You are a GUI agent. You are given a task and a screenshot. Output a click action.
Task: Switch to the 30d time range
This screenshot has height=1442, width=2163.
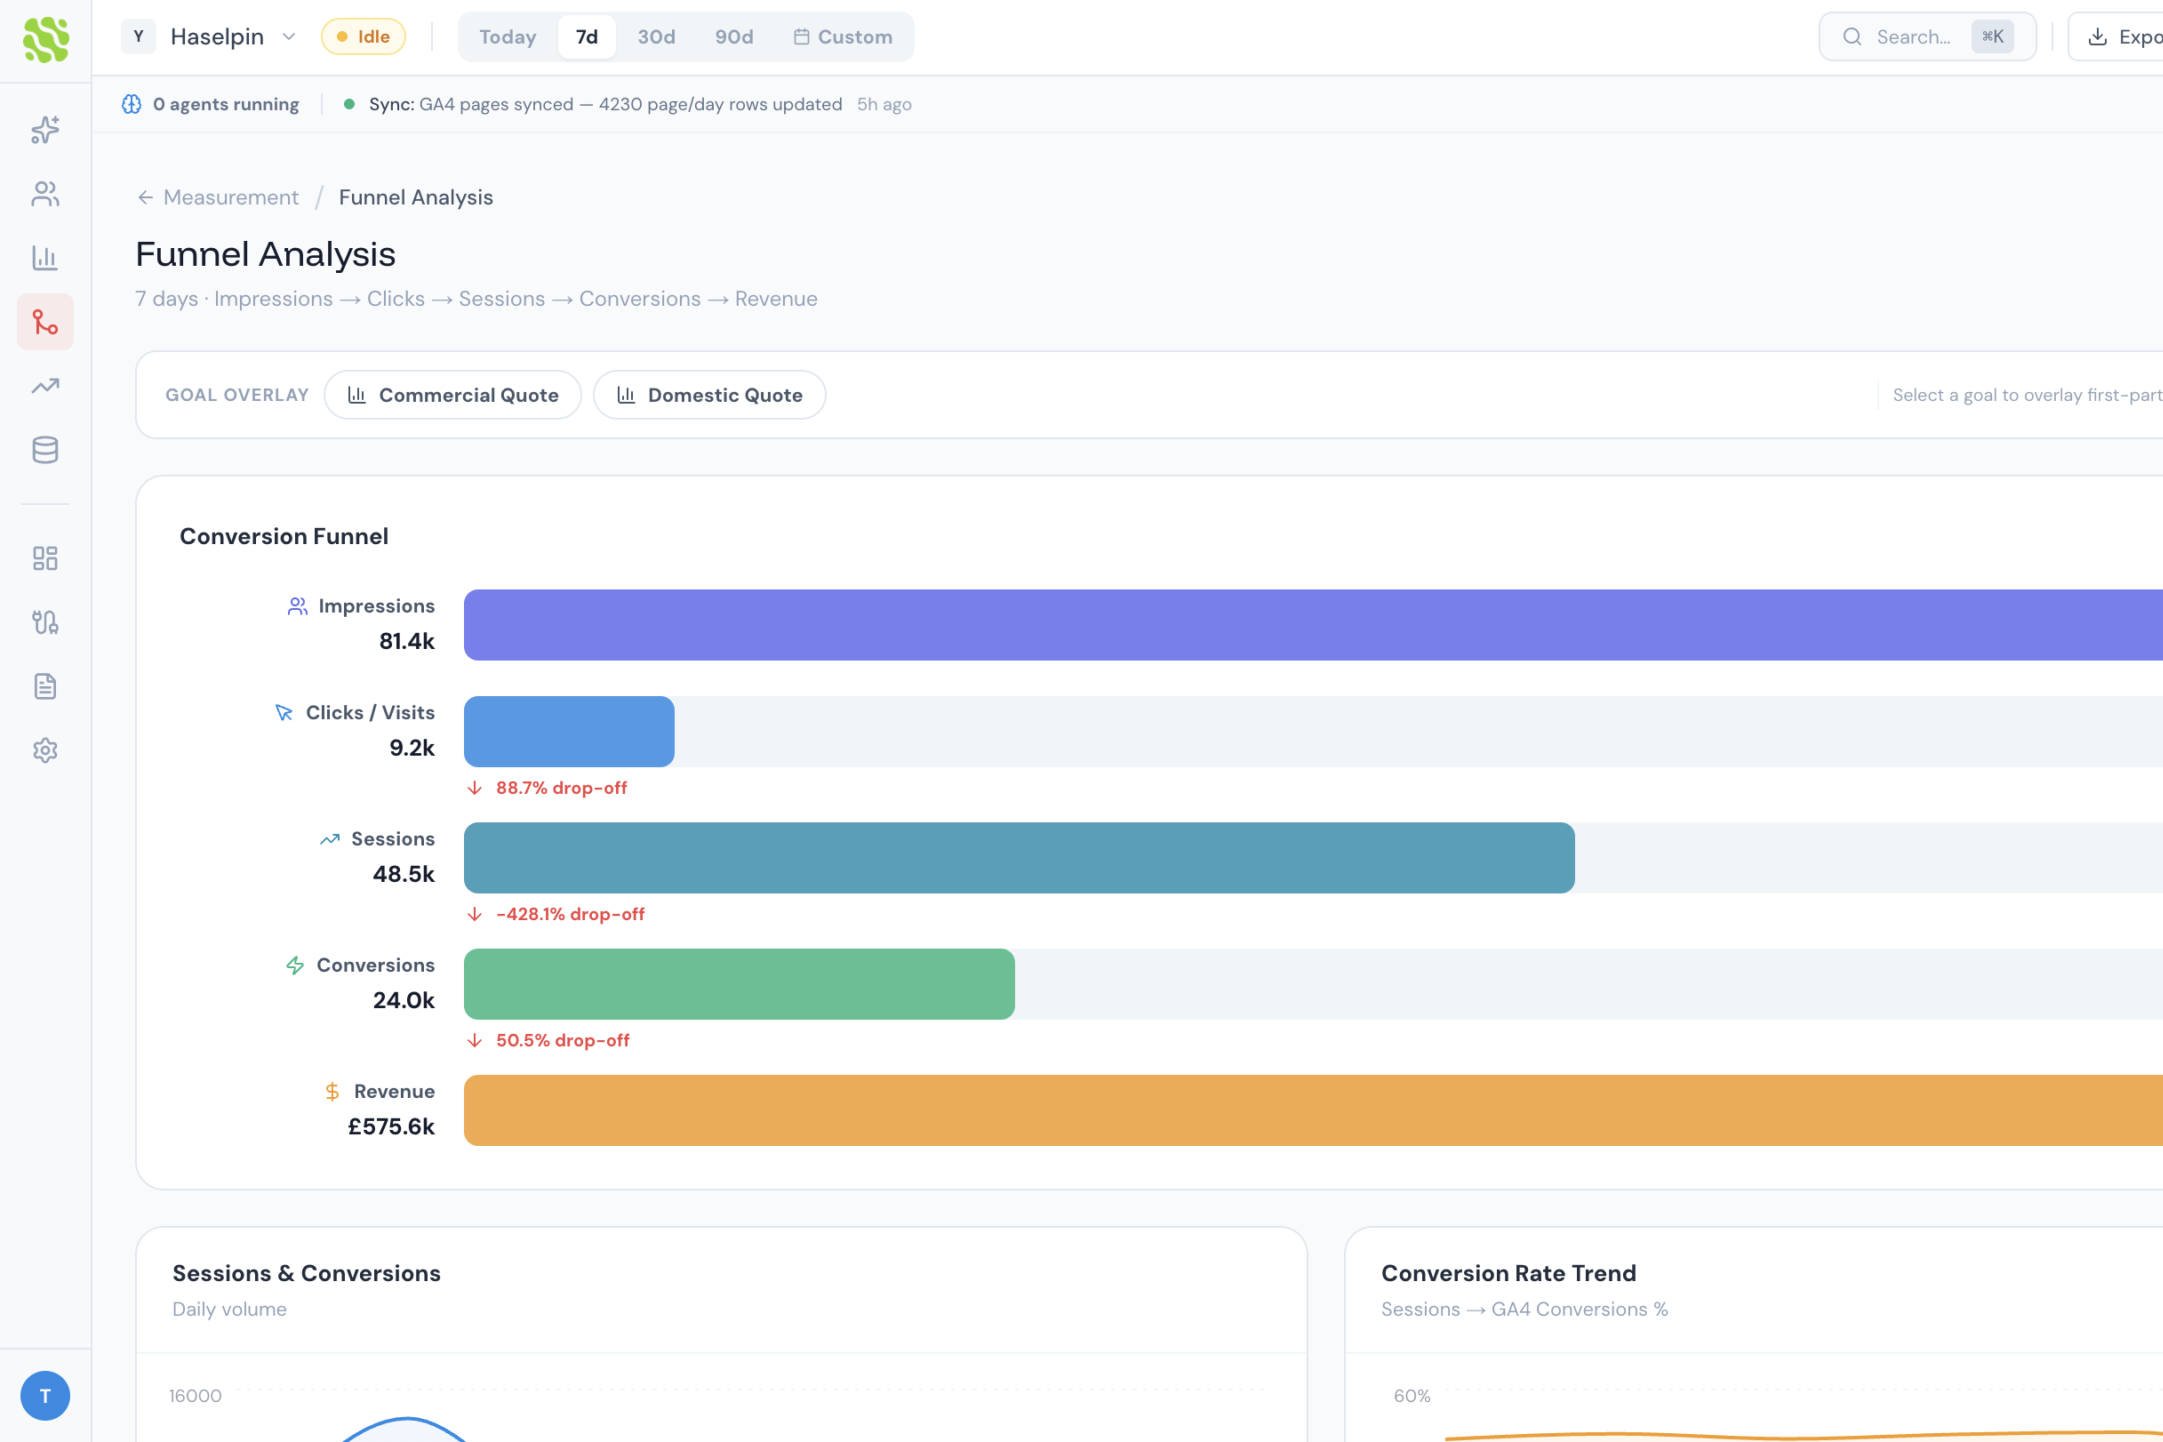(656, 37)
